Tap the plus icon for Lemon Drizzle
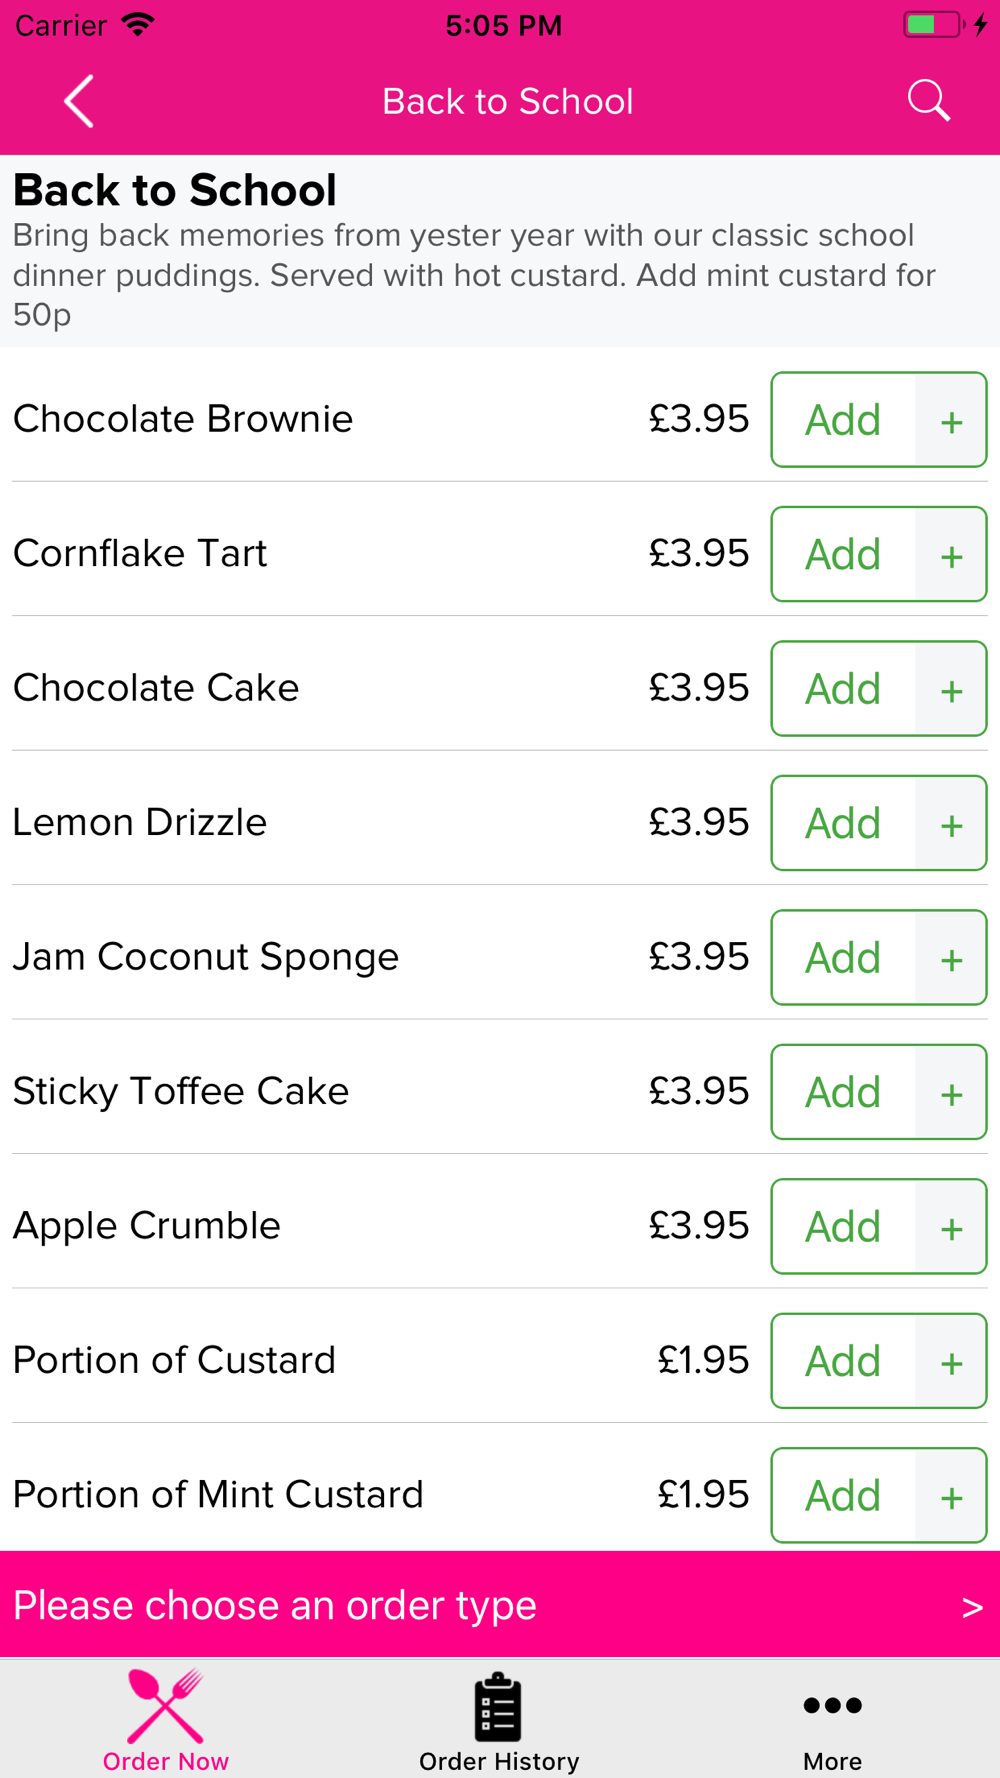 click(x=951, y=823)
